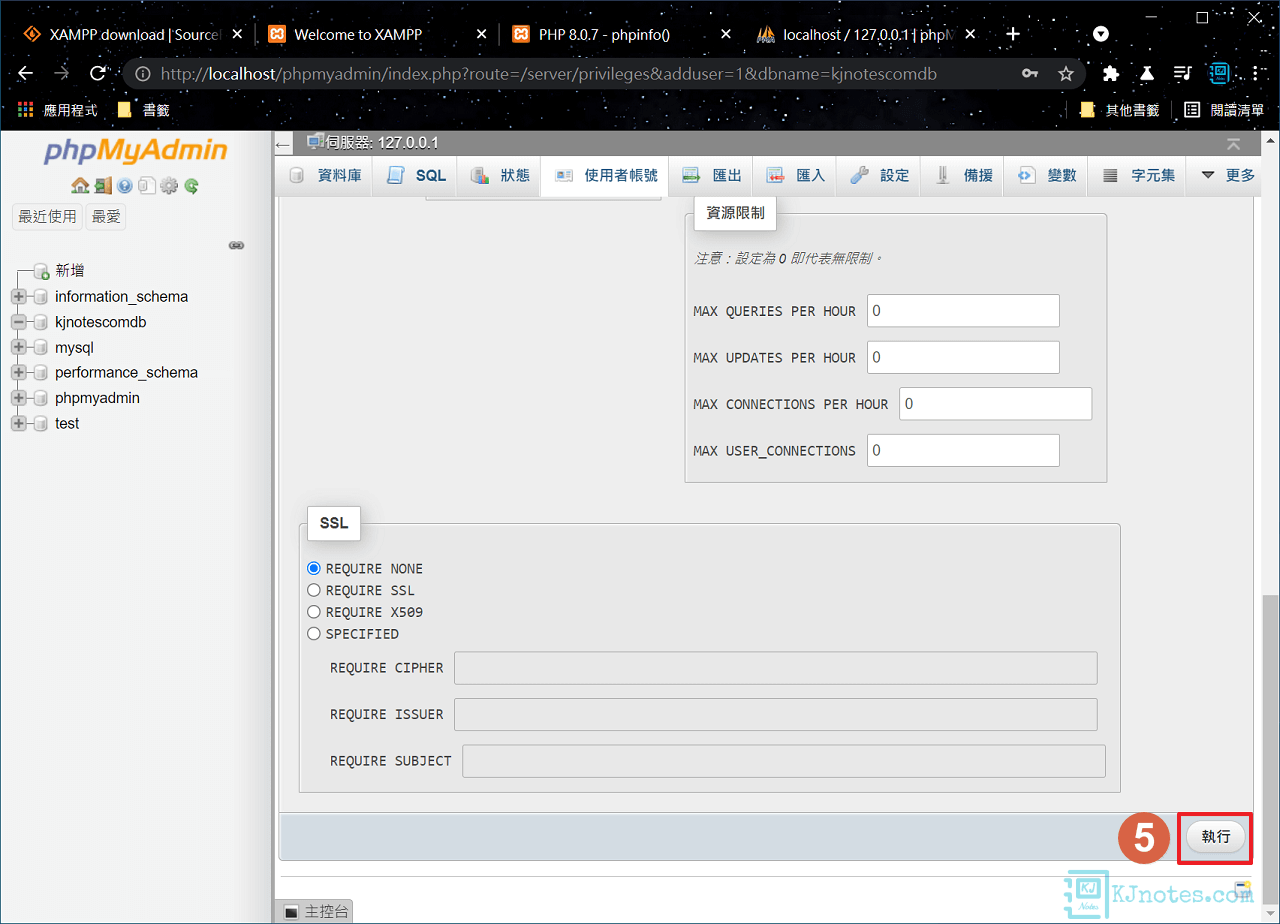Viewport: 1280px width, 924px height.
Task: Switch to the Welcome to XAMPP tab
Action: pos(378,34)
